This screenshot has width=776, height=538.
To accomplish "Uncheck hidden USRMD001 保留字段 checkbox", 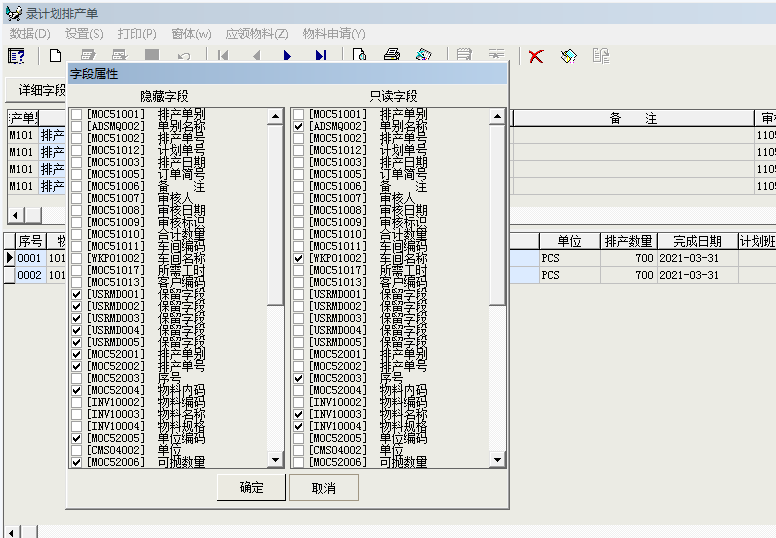I will pyautogui.click(x=77, y=294).
